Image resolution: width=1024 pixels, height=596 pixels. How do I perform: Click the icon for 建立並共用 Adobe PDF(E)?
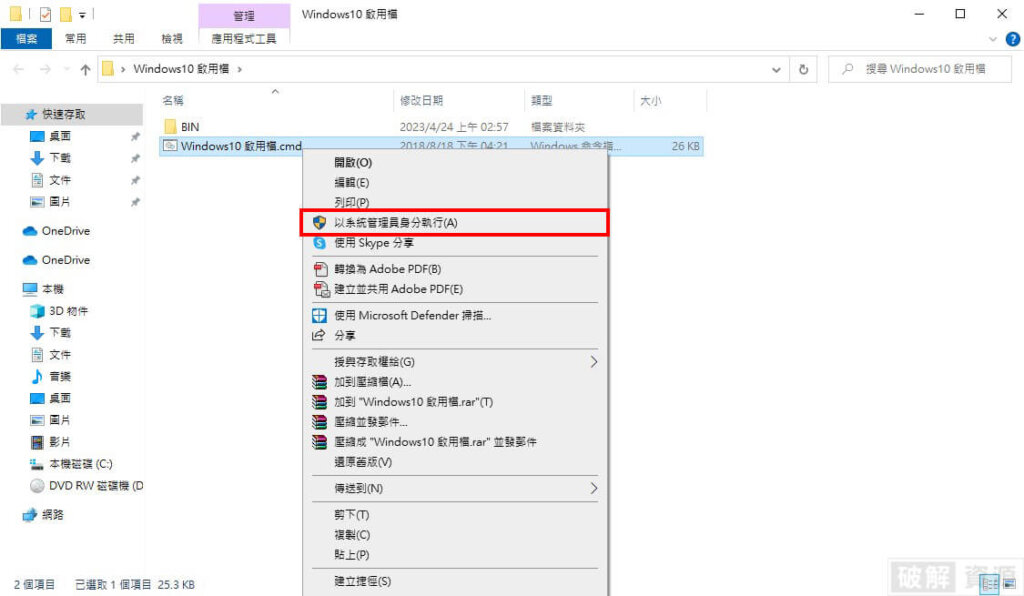tap(321, 289)
